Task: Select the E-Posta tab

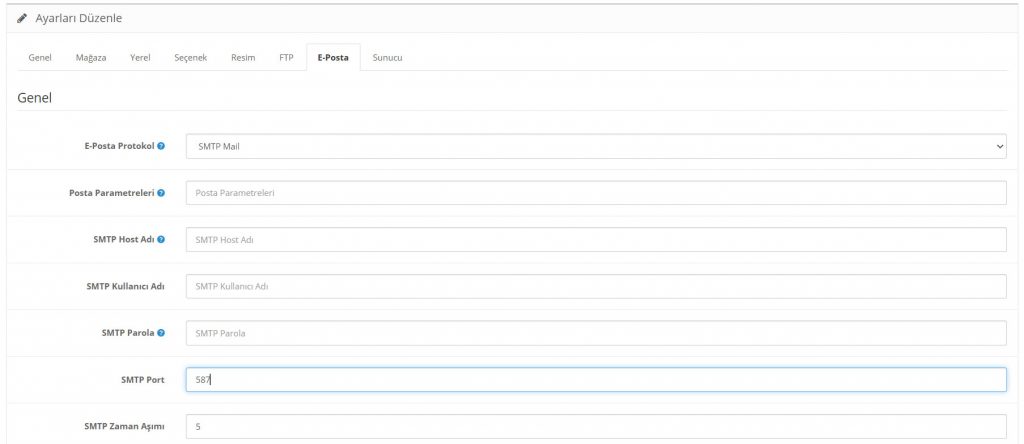Action: pyautogui.click(x=333, y=57)
